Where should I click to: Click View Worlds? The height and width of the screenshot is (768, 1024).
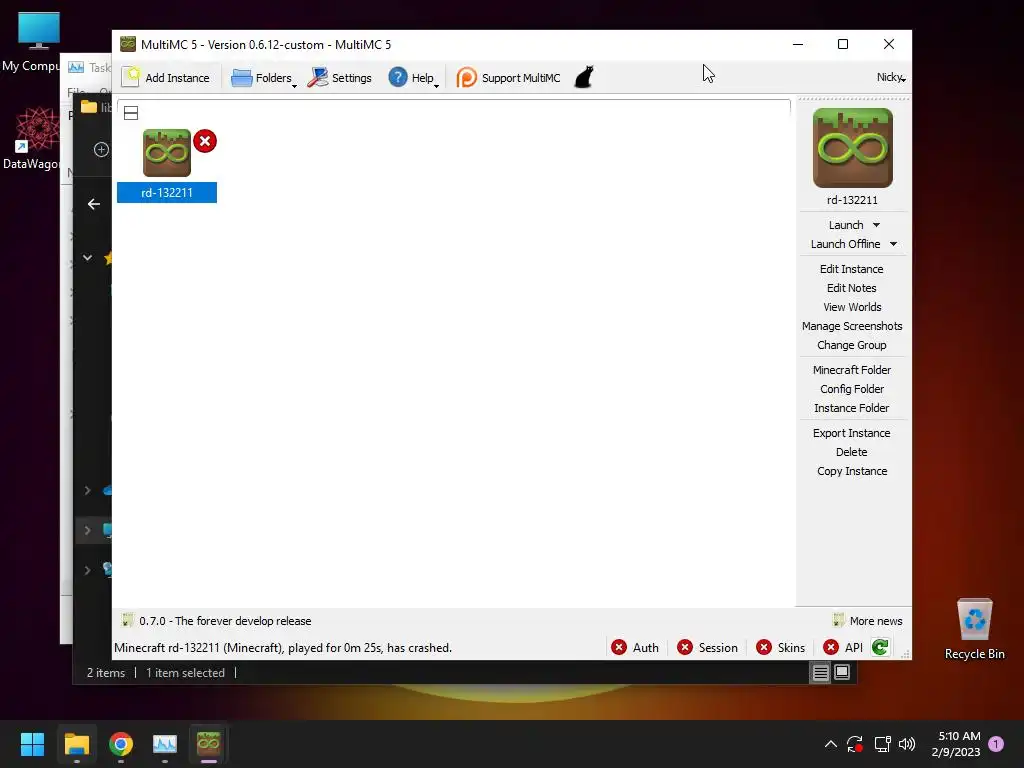pyautogui.click(x=852, y=307)
